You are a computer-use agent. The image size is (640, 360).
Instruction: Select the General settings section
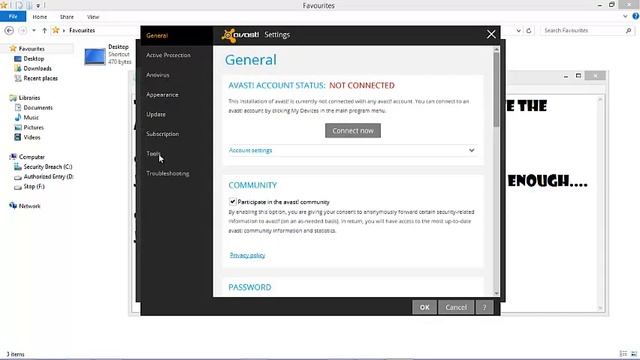157,36
